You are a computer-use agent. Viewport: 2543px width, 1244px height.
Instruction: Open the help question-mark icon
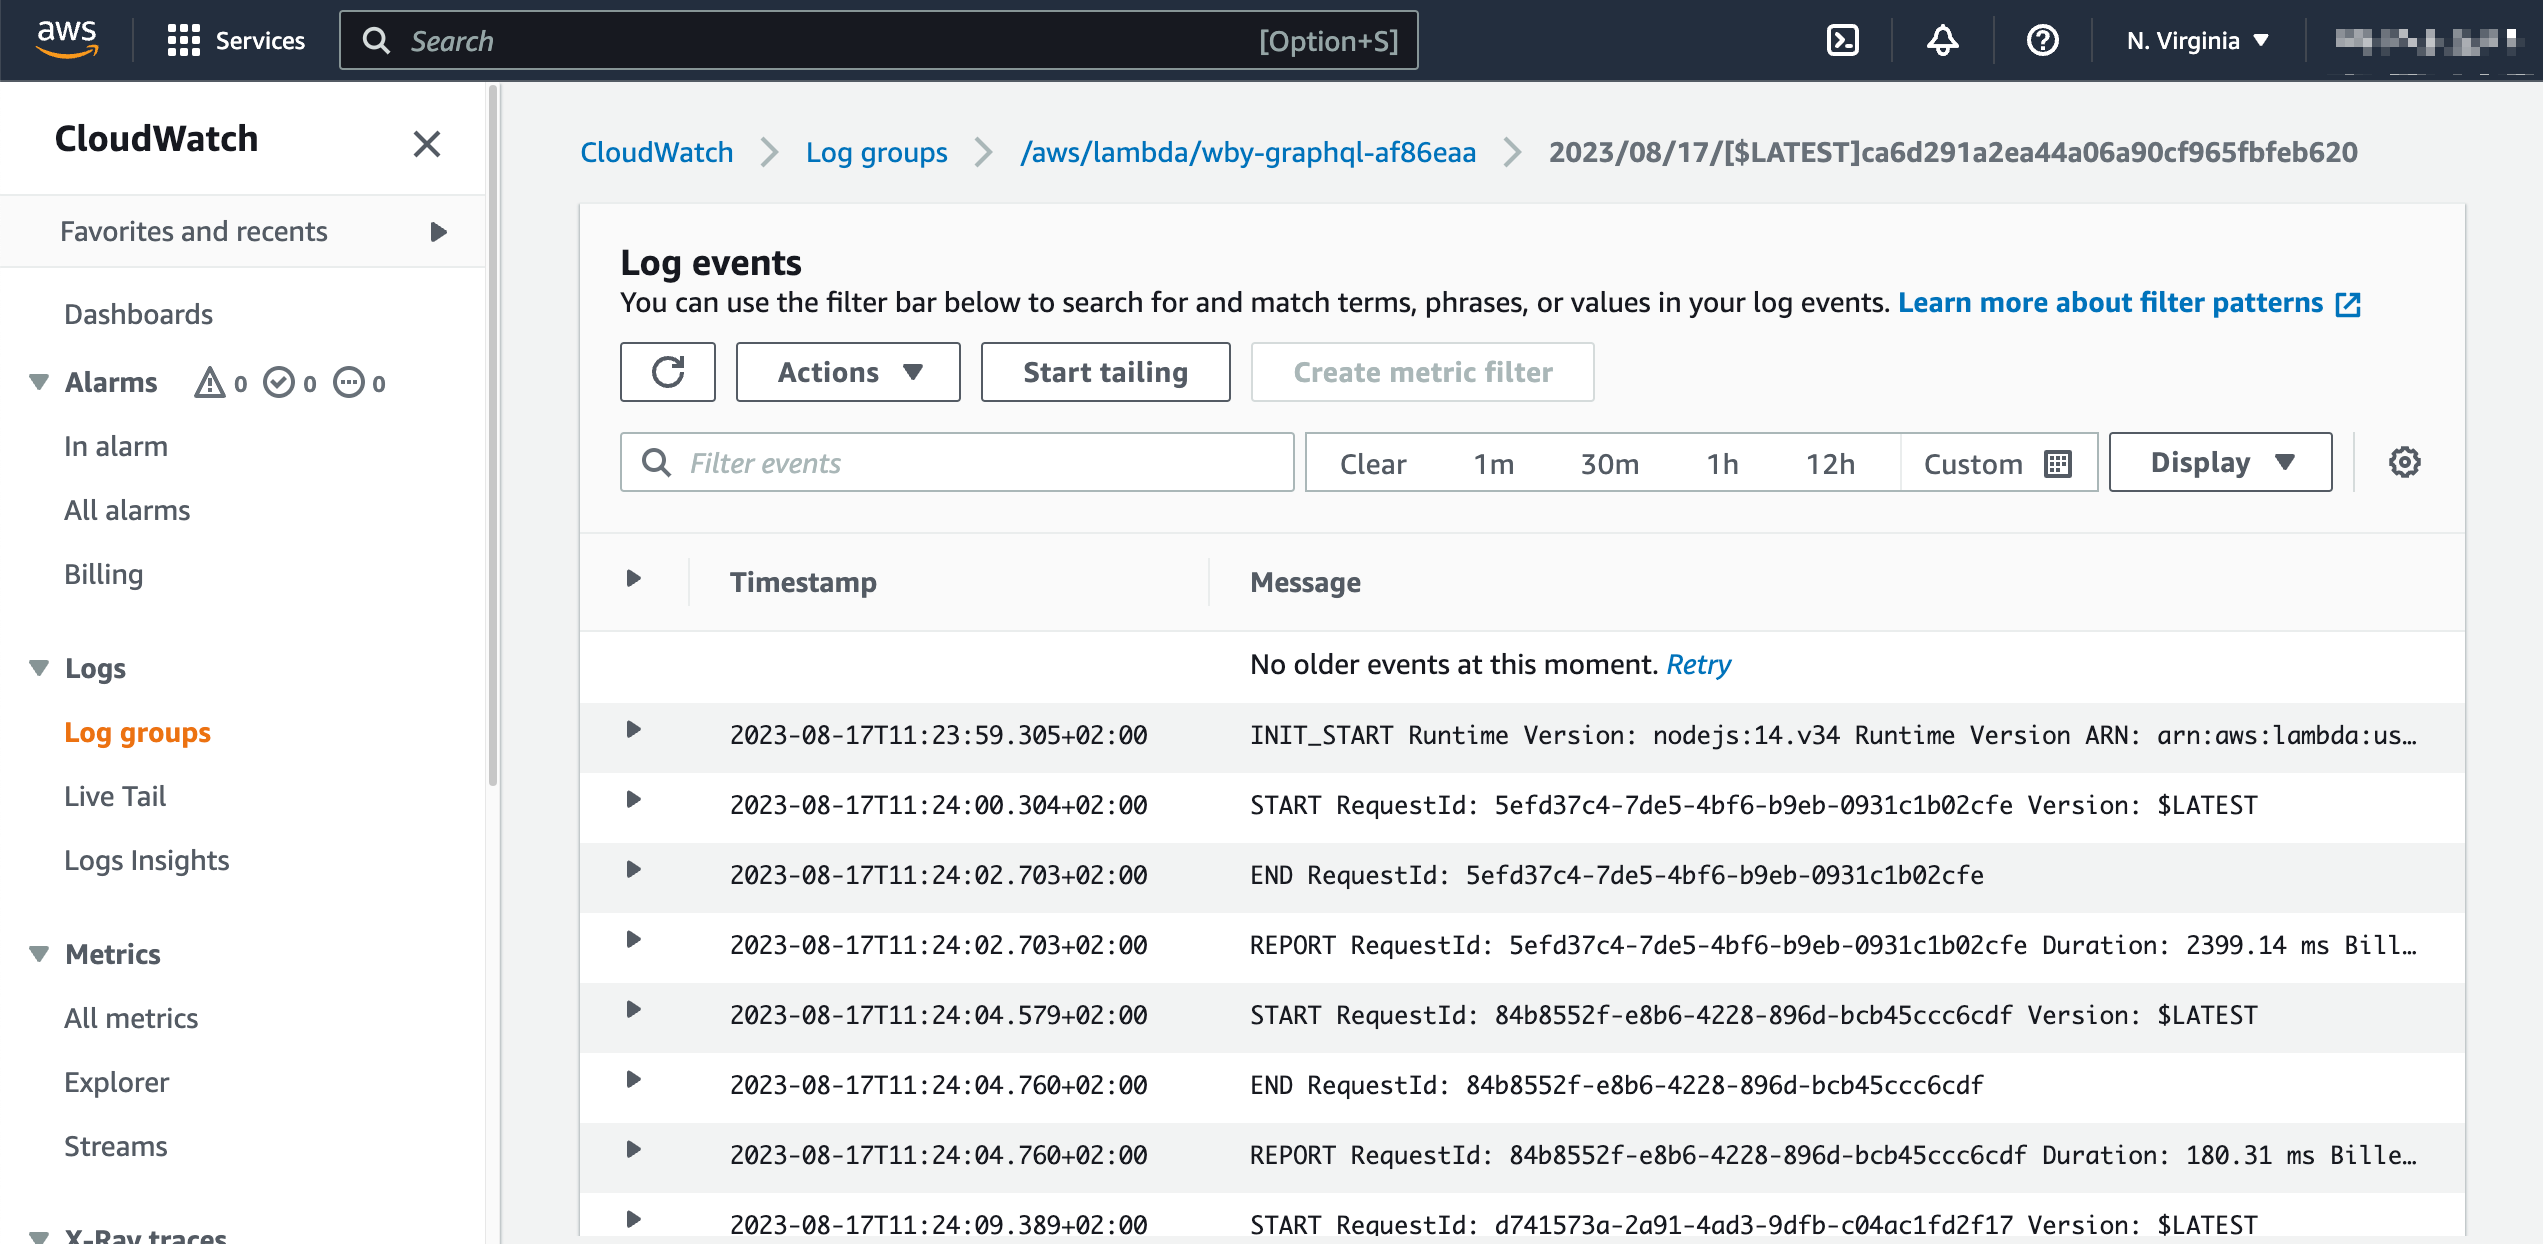tap(2042, 40)
